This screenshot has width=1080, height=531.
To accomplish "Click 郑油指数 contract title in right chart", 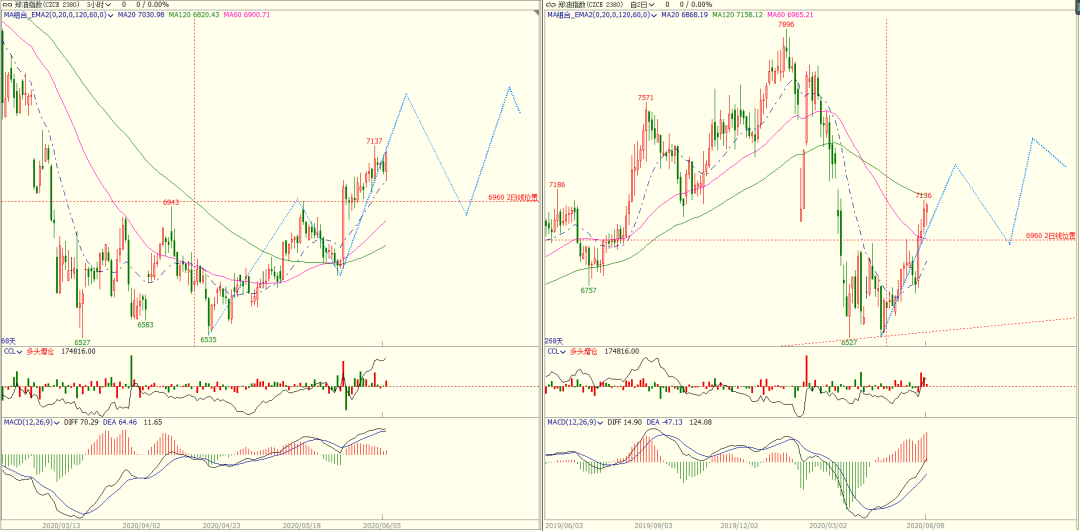I will point(590,4).
